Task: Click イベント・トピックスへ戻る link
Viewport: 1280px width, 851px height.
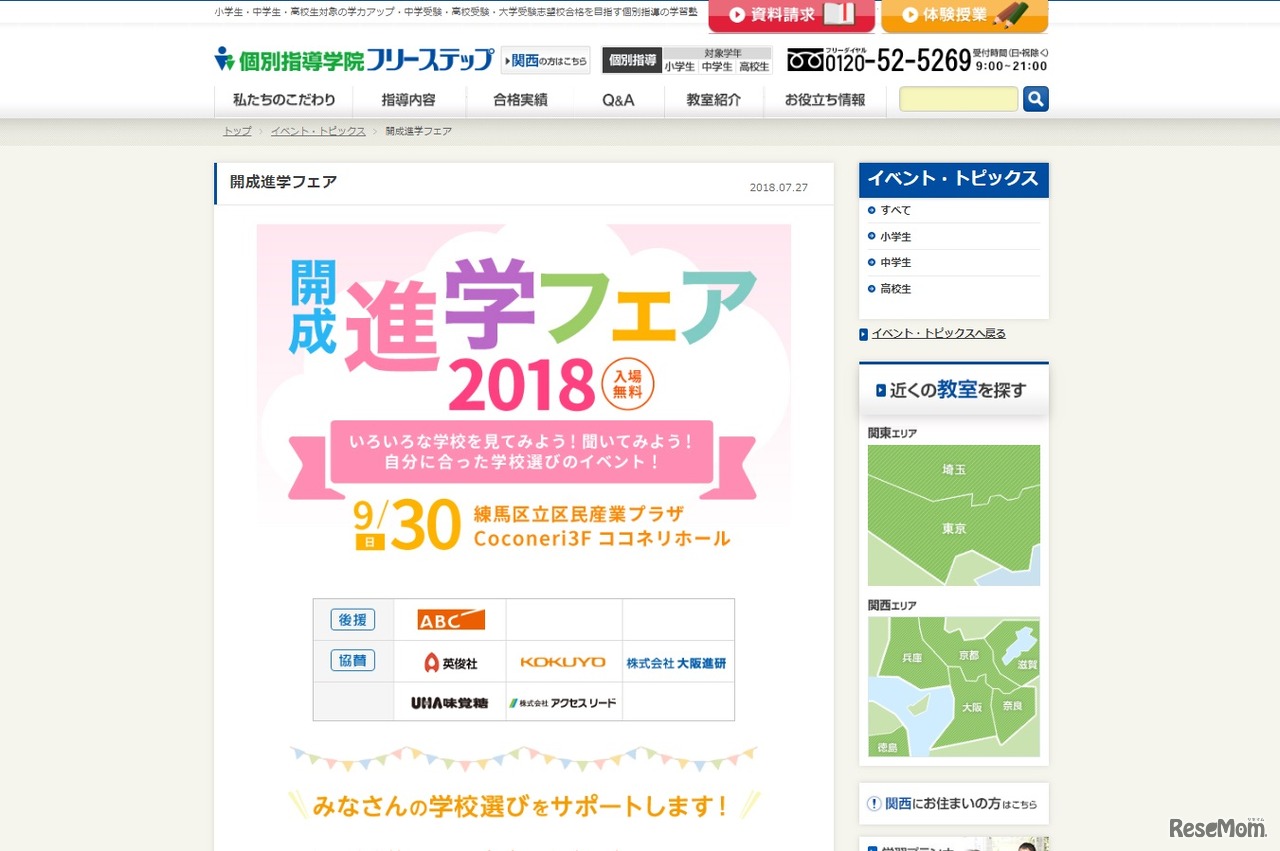Action: pos(938,334)
